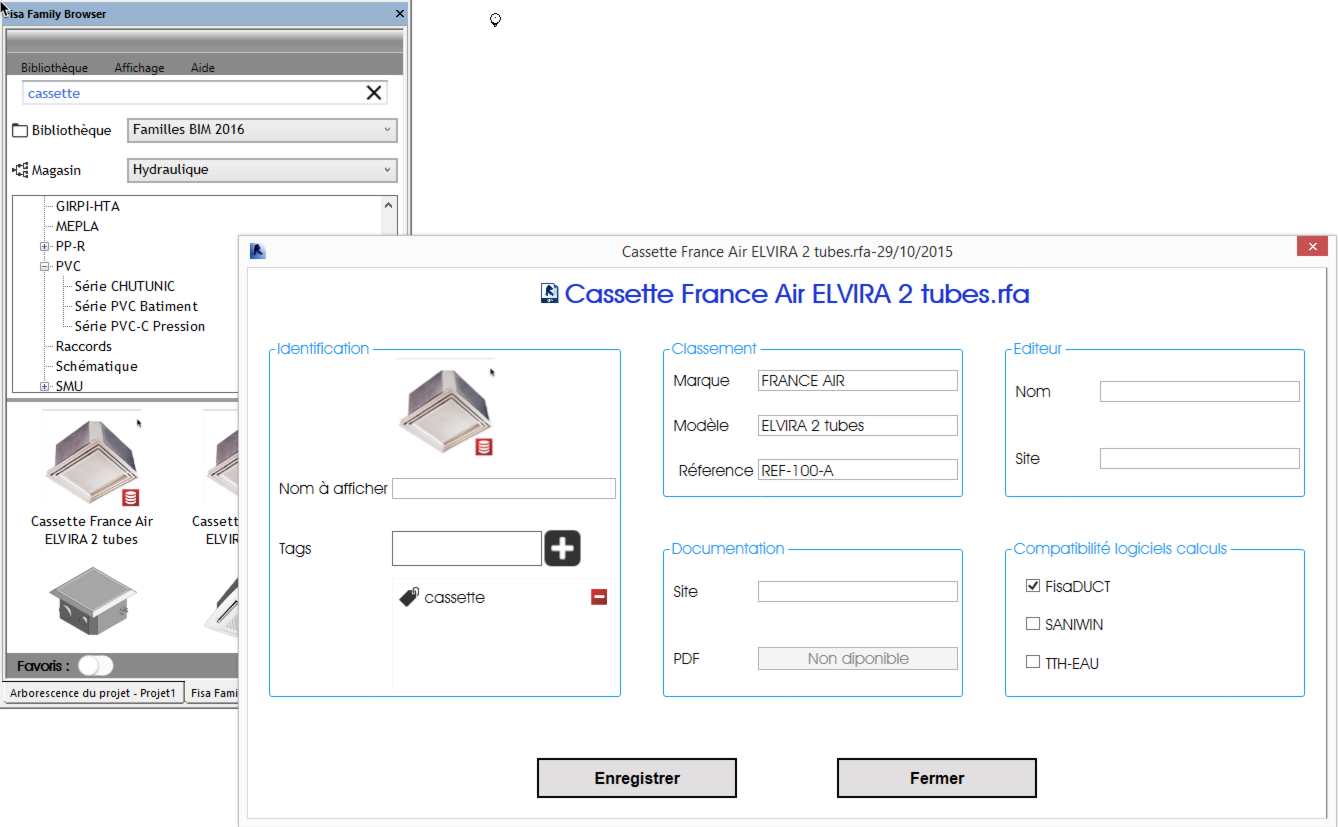Open the Hydraulique magasin dropdown
1338x827 pixels.
click(x=262, y=170)
